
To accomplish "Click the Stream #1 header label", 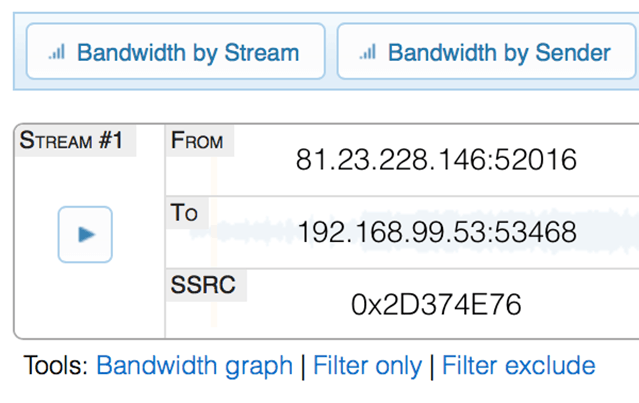I will 70,141.
